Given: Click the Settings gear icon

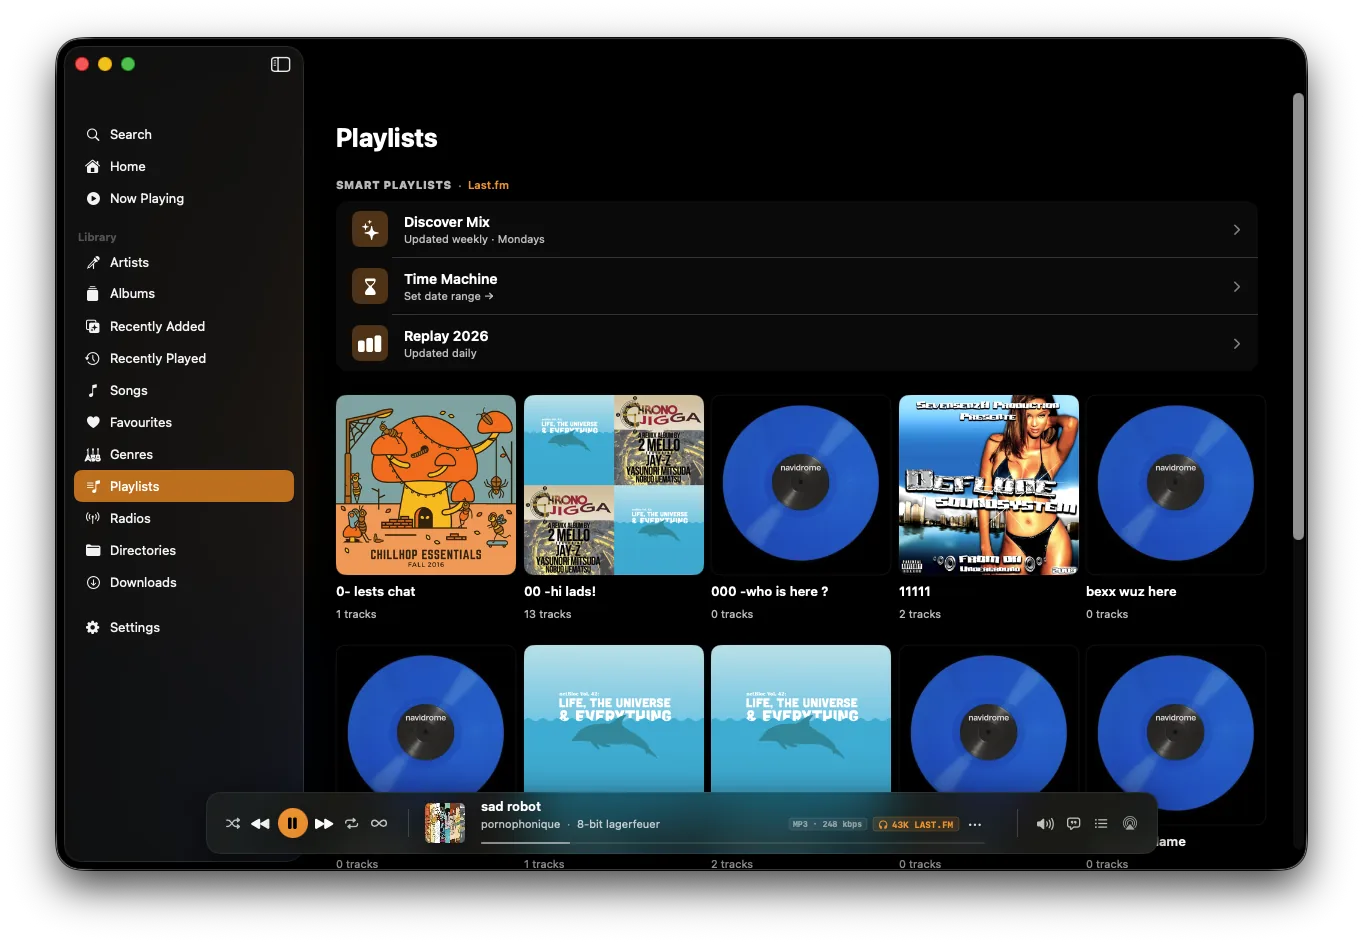Looking at the screenshot, I should click(93, 627).
